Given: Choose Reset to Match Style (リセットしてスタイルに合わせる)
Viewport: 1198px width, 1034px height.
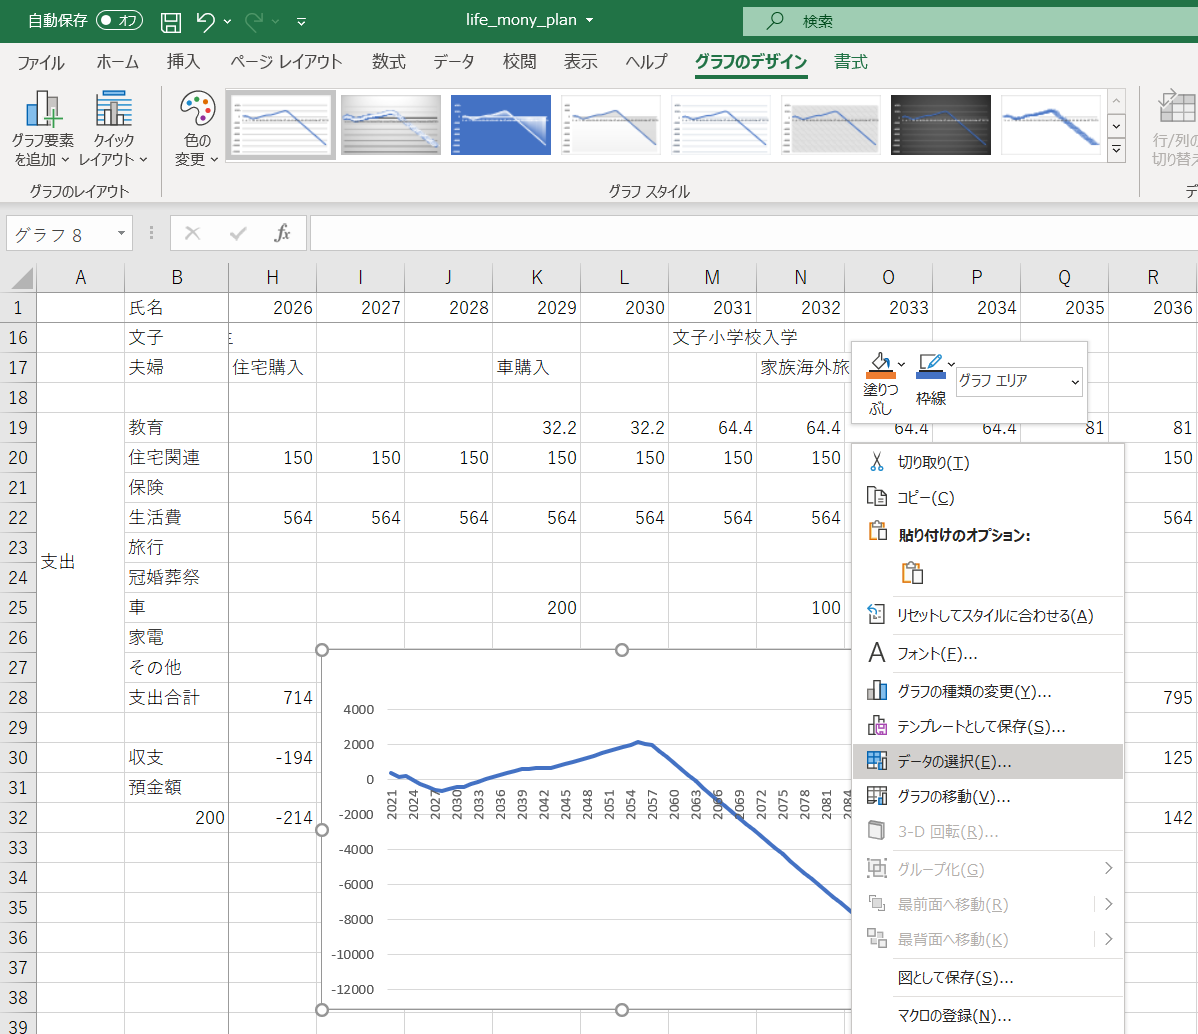Looking at the screenshot, I should tap(987, 615).
